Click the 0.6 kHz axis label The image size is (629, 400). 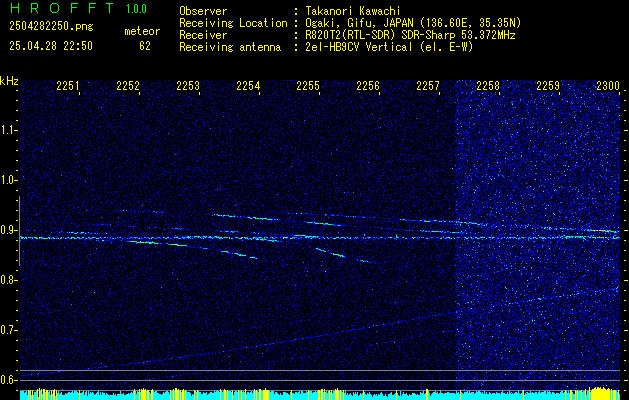(x=8, y=380)
